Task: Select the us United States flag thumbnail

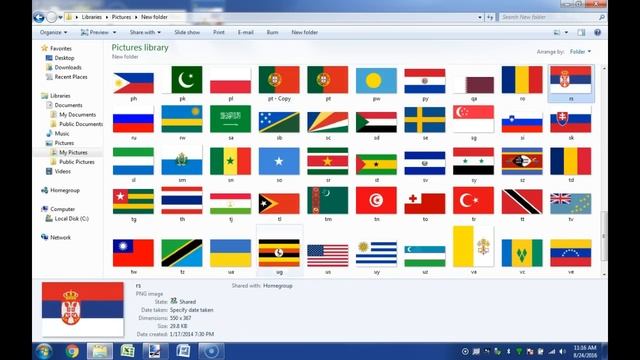Action: click(x=328, y=256)
